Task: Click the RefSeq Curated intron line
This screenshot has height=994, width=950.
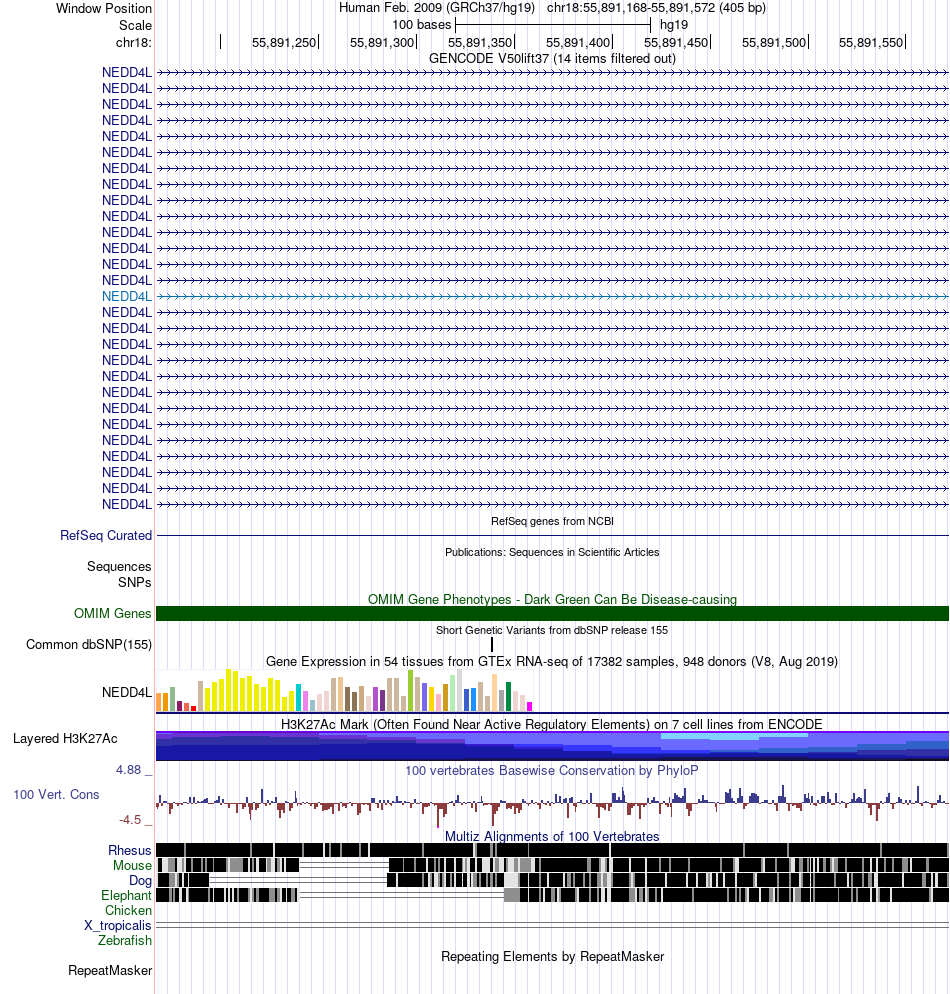Action: [x=552, y=536]
